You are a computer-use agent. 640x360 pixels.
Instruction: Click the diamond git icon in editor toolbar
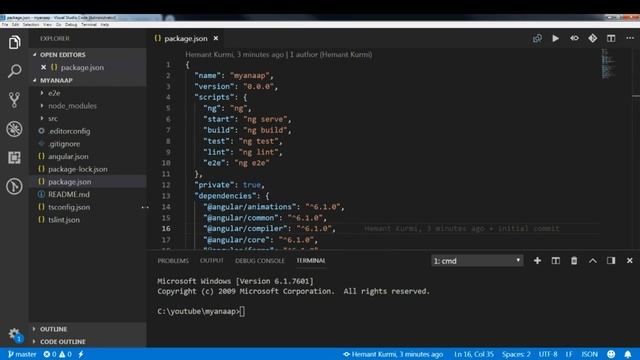pos(593,38)
